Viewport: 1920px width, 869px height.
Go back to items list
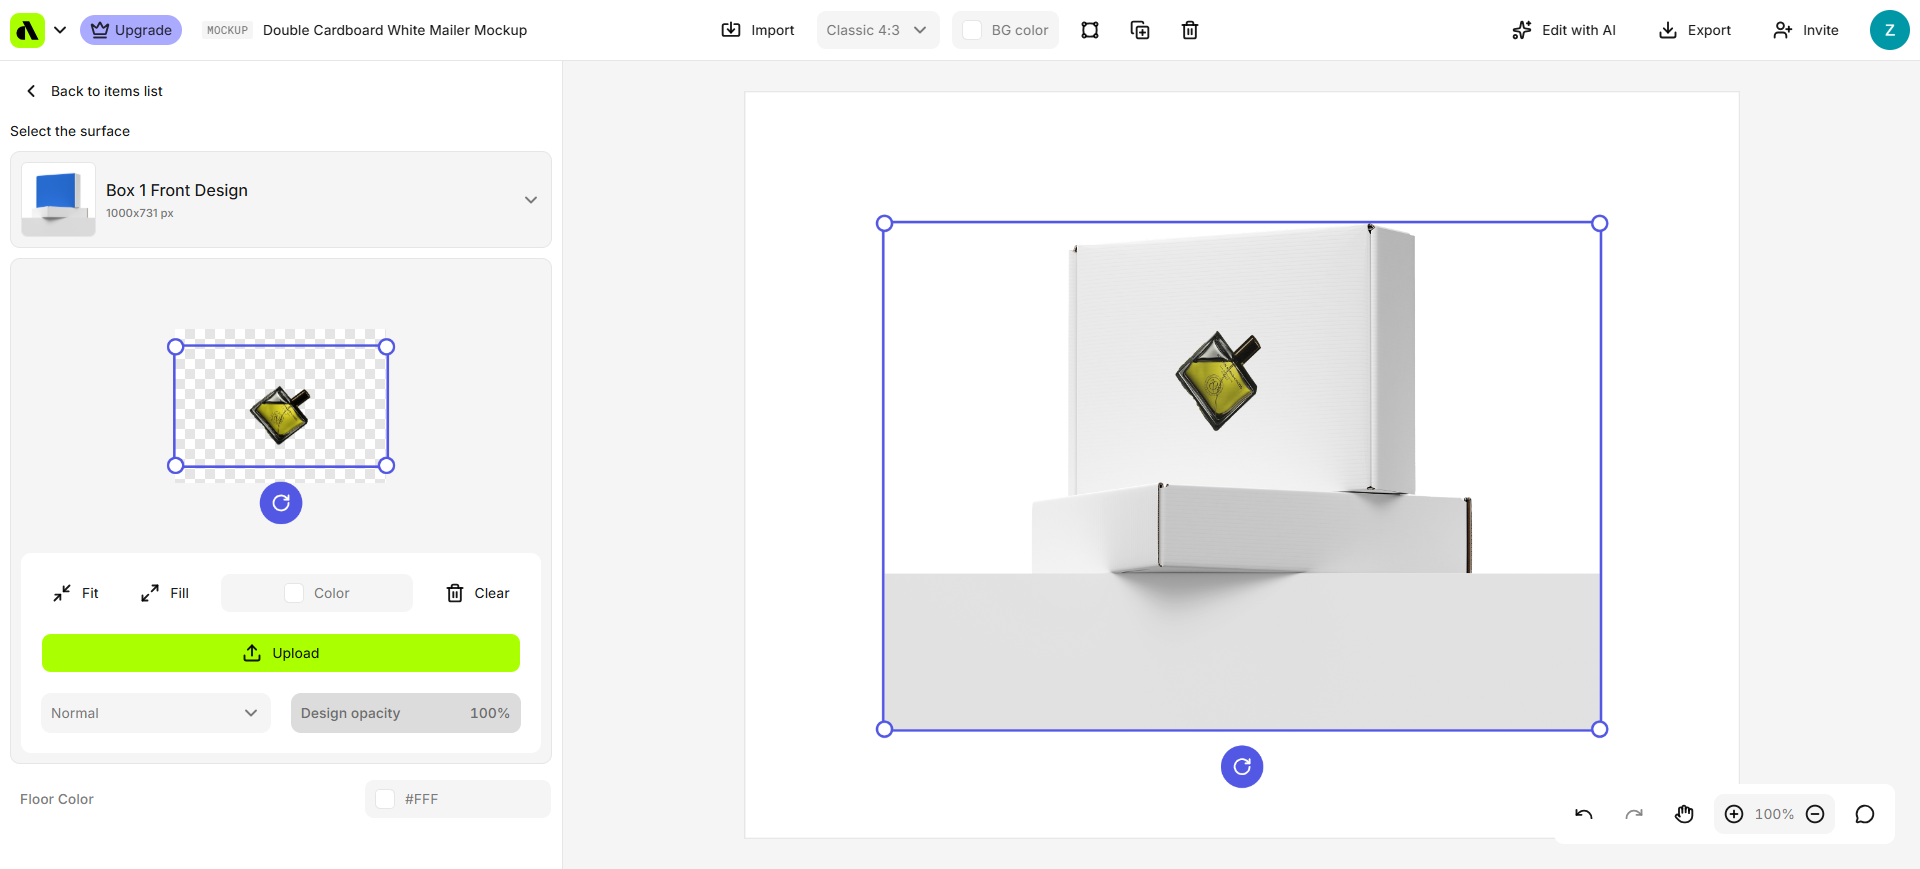[94, 91]
